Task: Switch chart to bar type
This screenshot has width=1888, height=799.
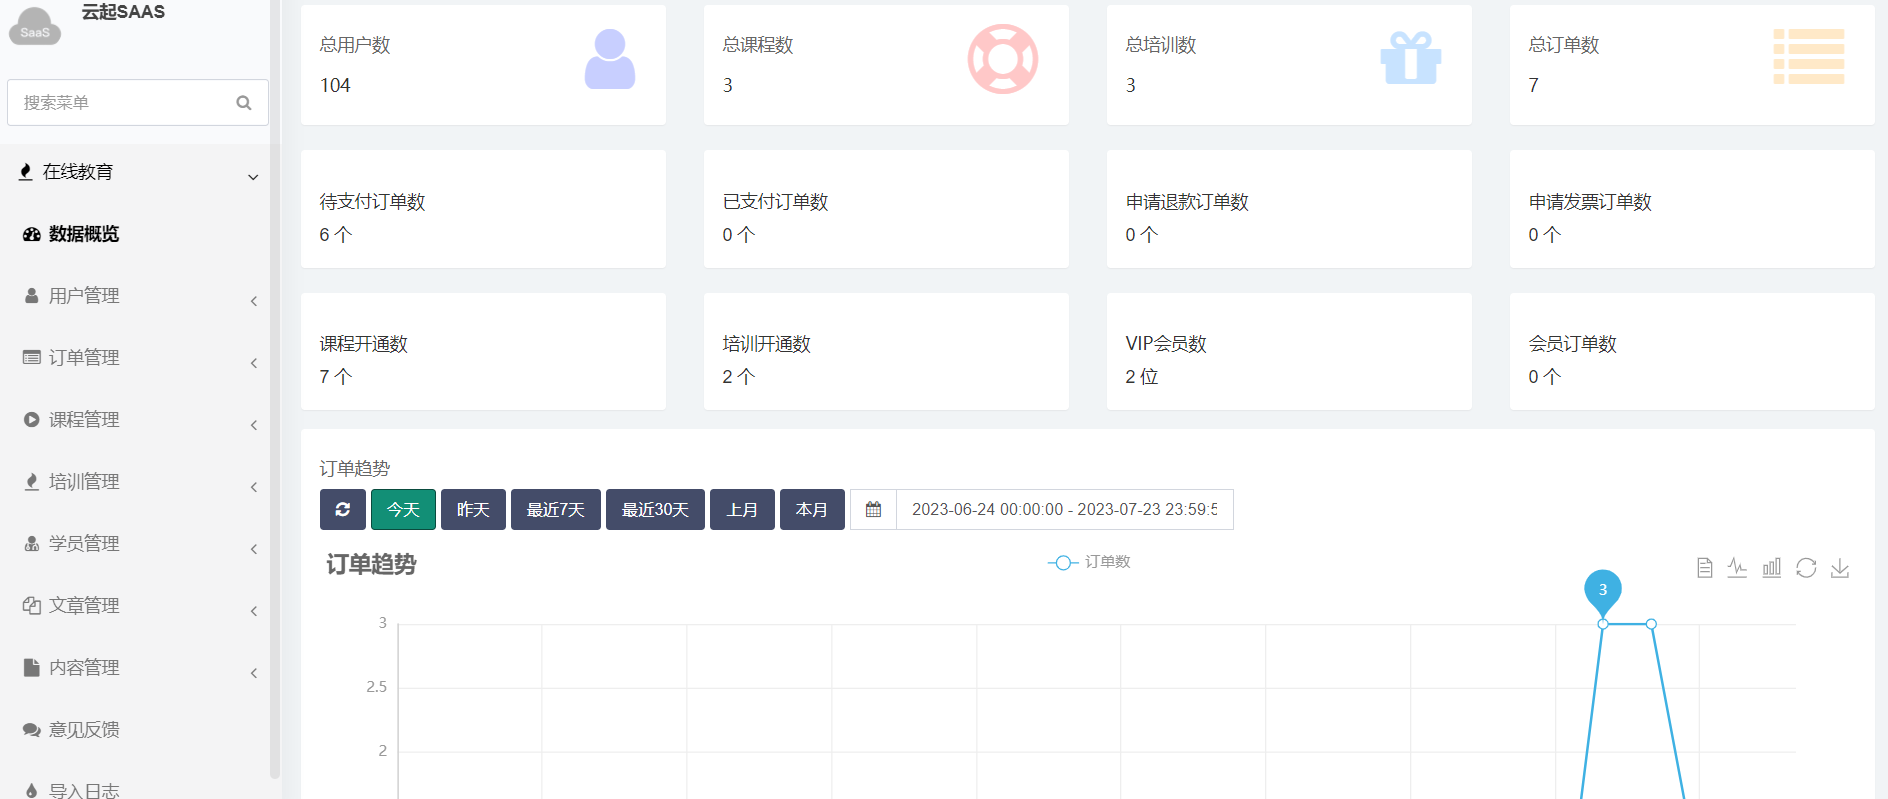Action: [x=1772, y=568]
